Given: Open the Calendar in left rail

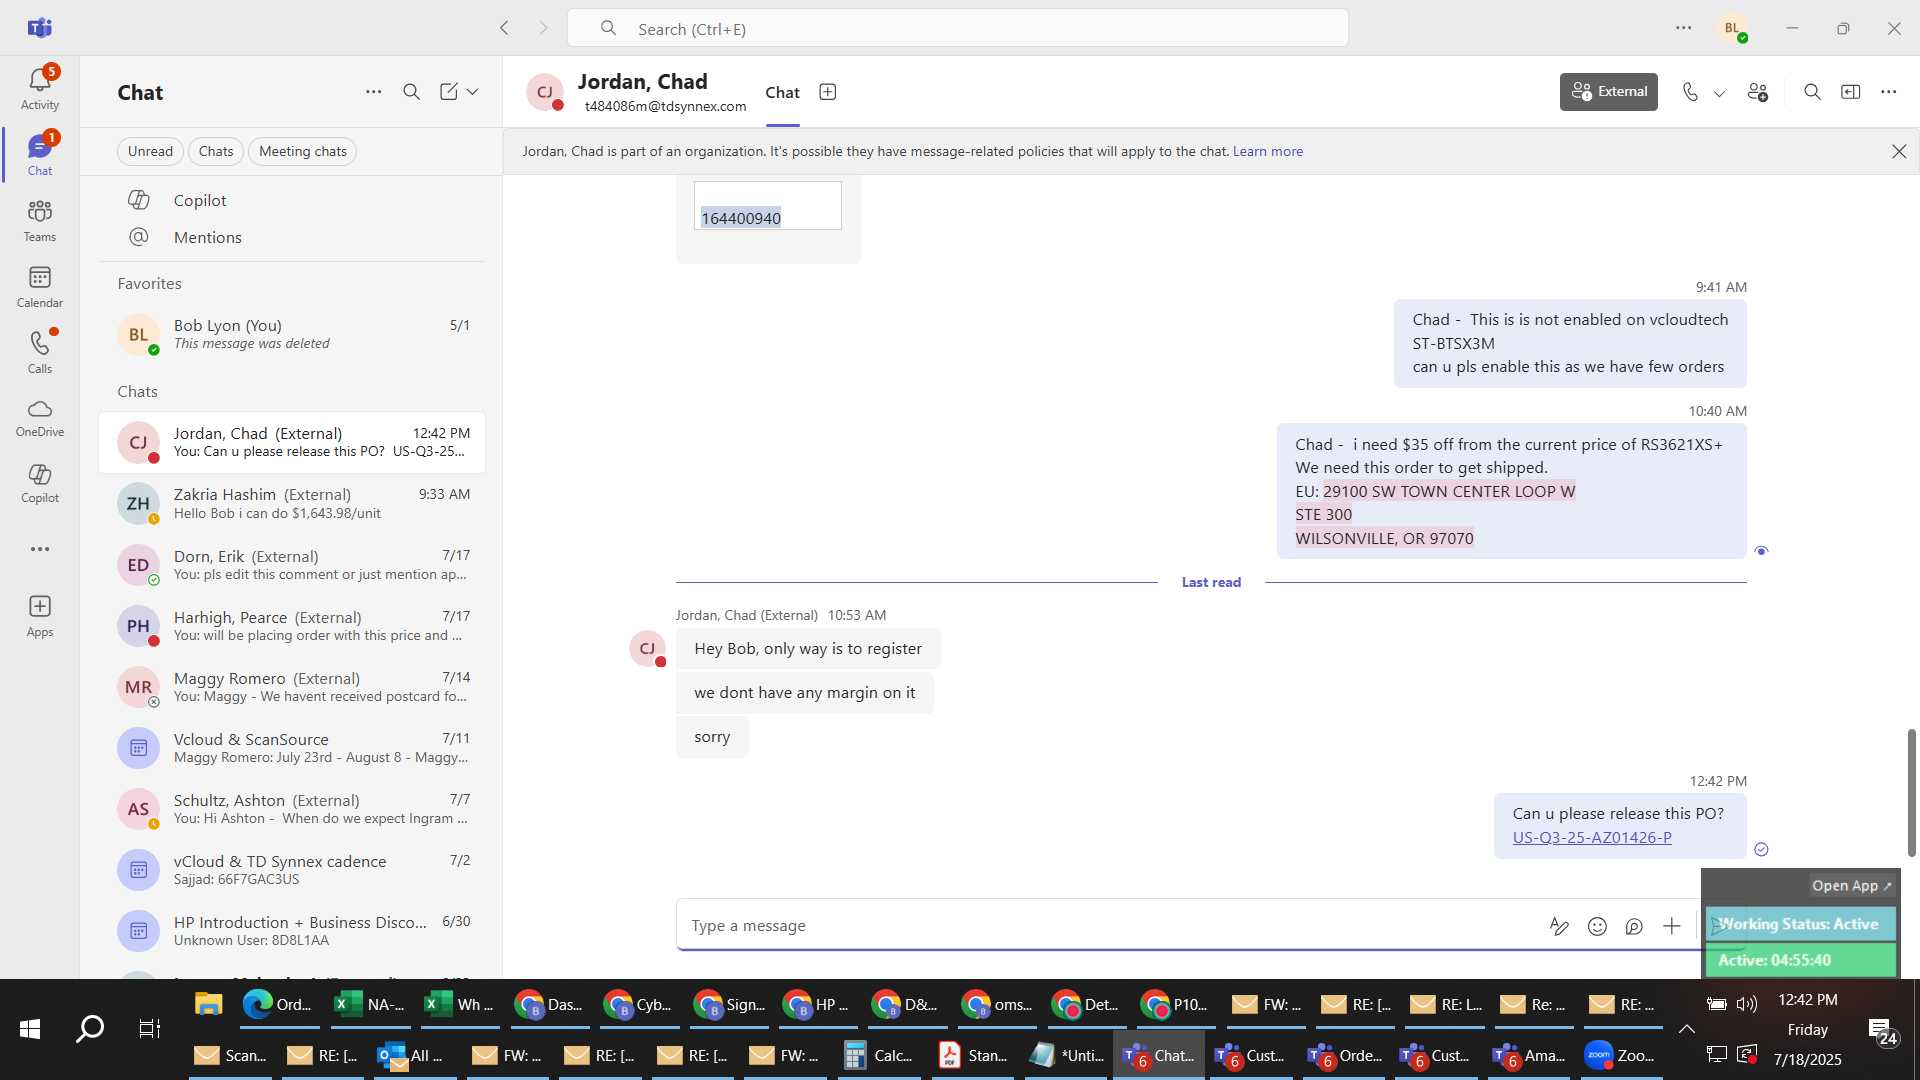Looking at the screenshot, I should click(x=40, y=287).
